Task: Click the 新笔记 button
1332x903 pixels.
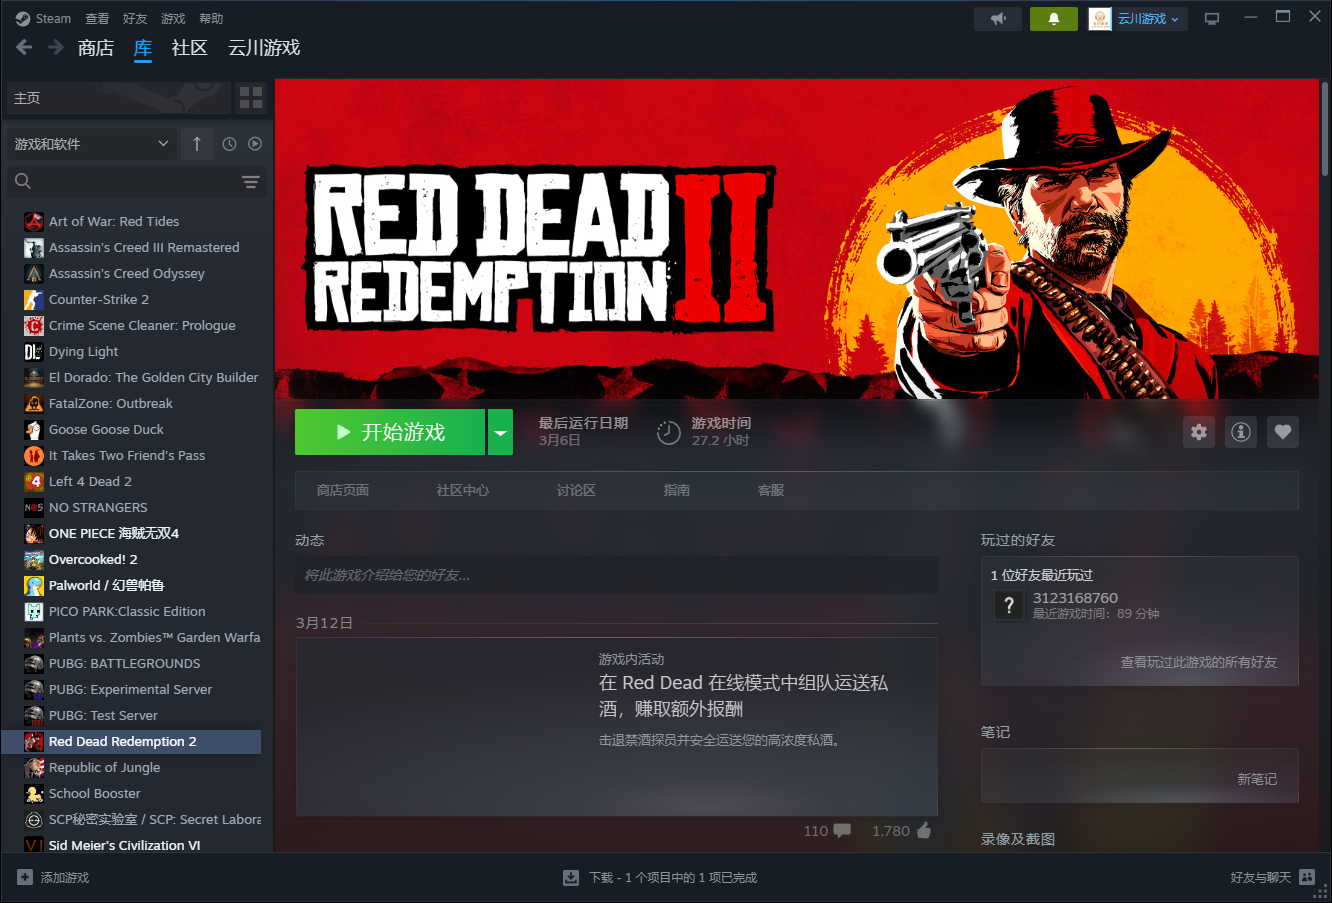Action: pos(1257,779)
